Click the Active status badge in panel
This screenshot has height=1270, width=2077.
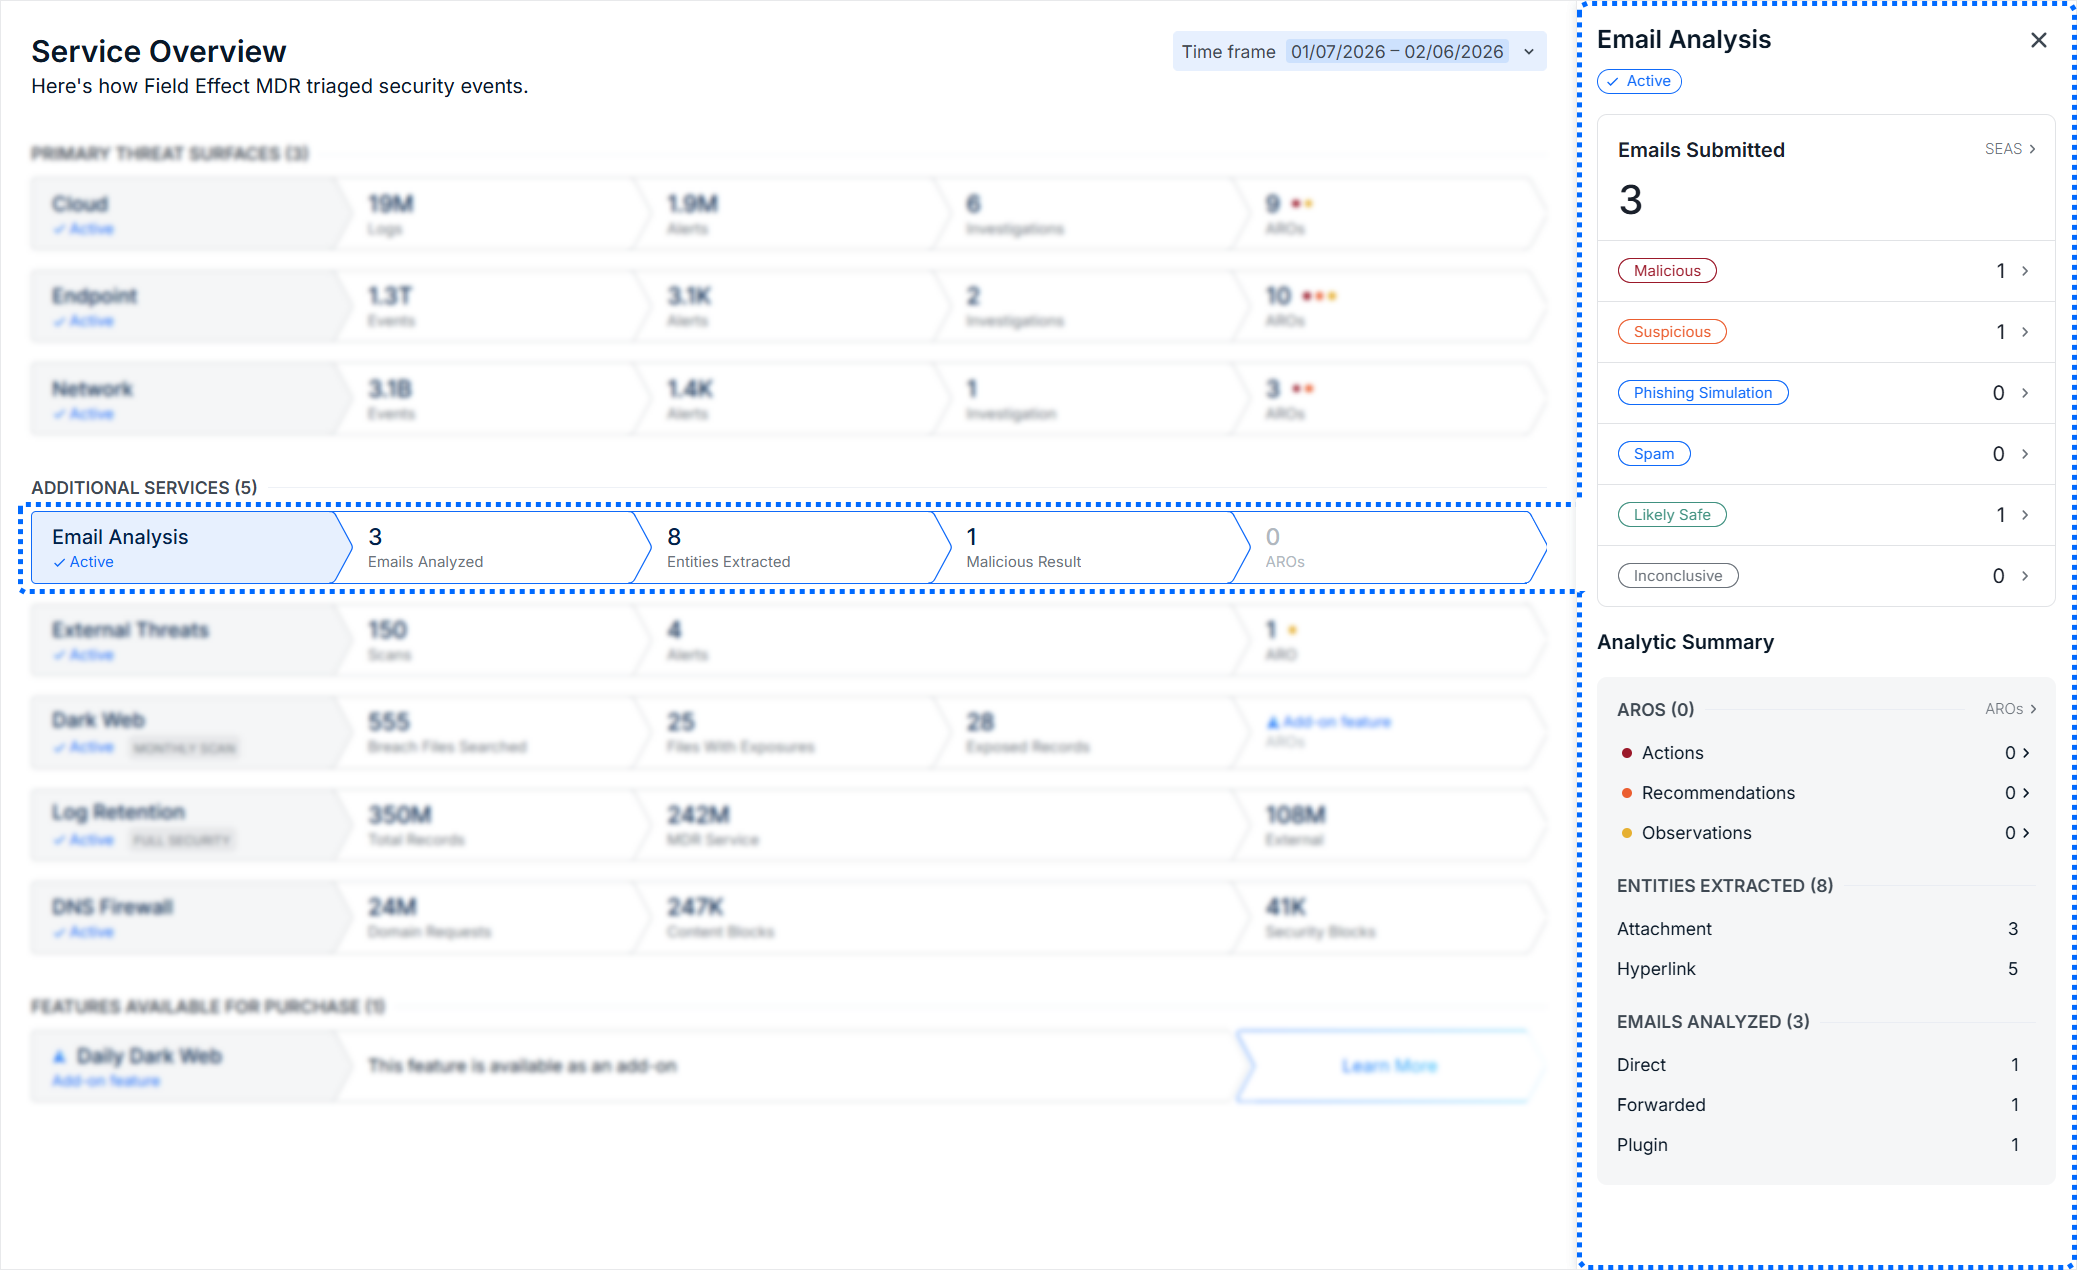1639,81
